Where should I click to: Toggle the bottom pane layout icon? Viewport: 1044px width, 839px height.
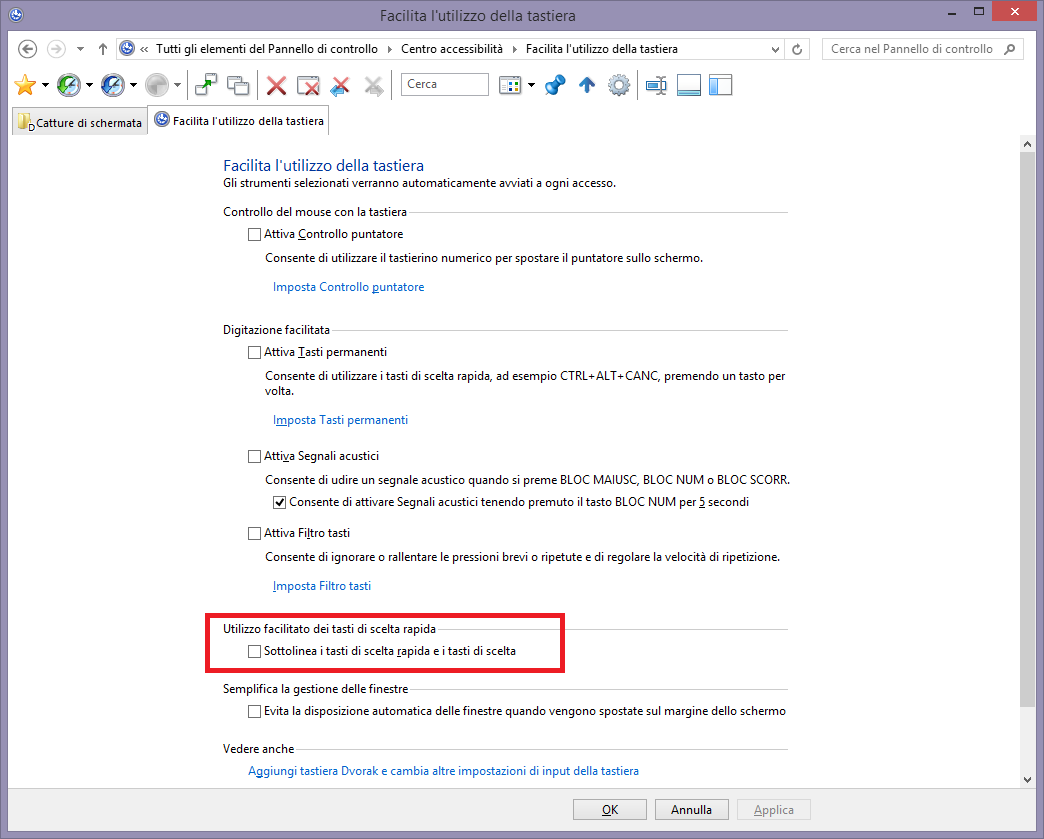pos(688,85)
